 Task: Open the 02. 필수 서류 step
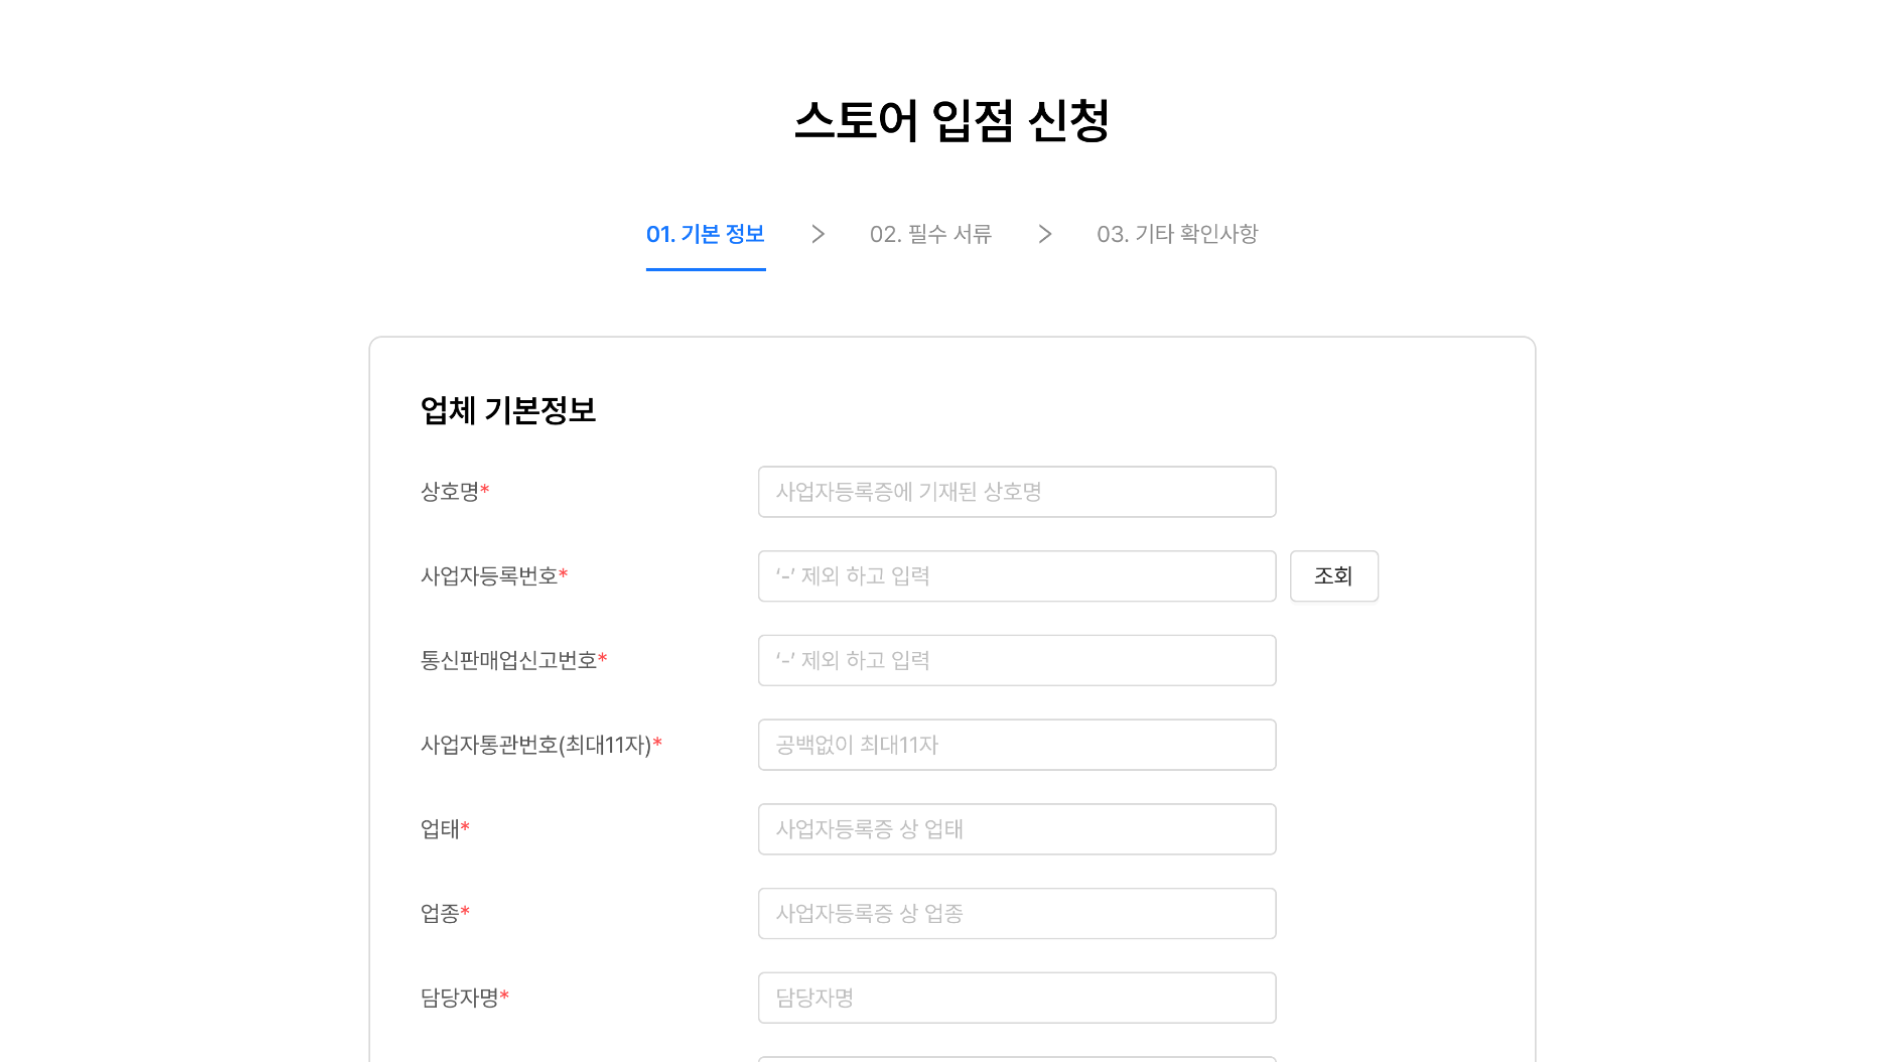(930, 234)
